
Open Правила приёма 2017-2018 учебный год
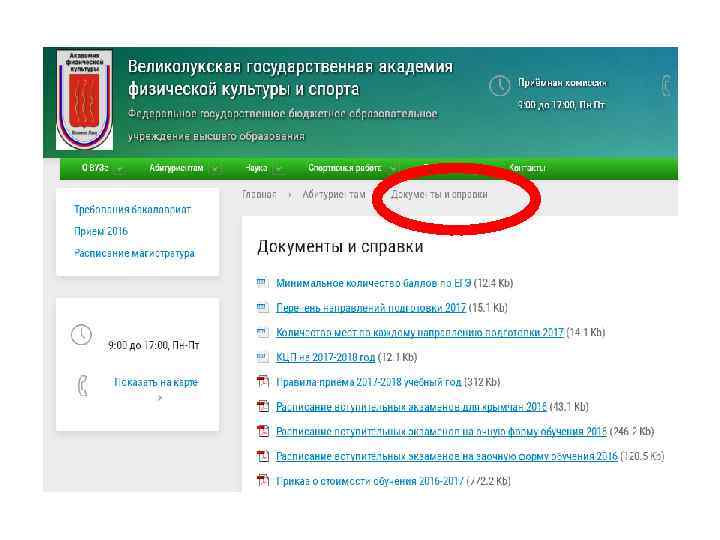click(x=368, y=382)
